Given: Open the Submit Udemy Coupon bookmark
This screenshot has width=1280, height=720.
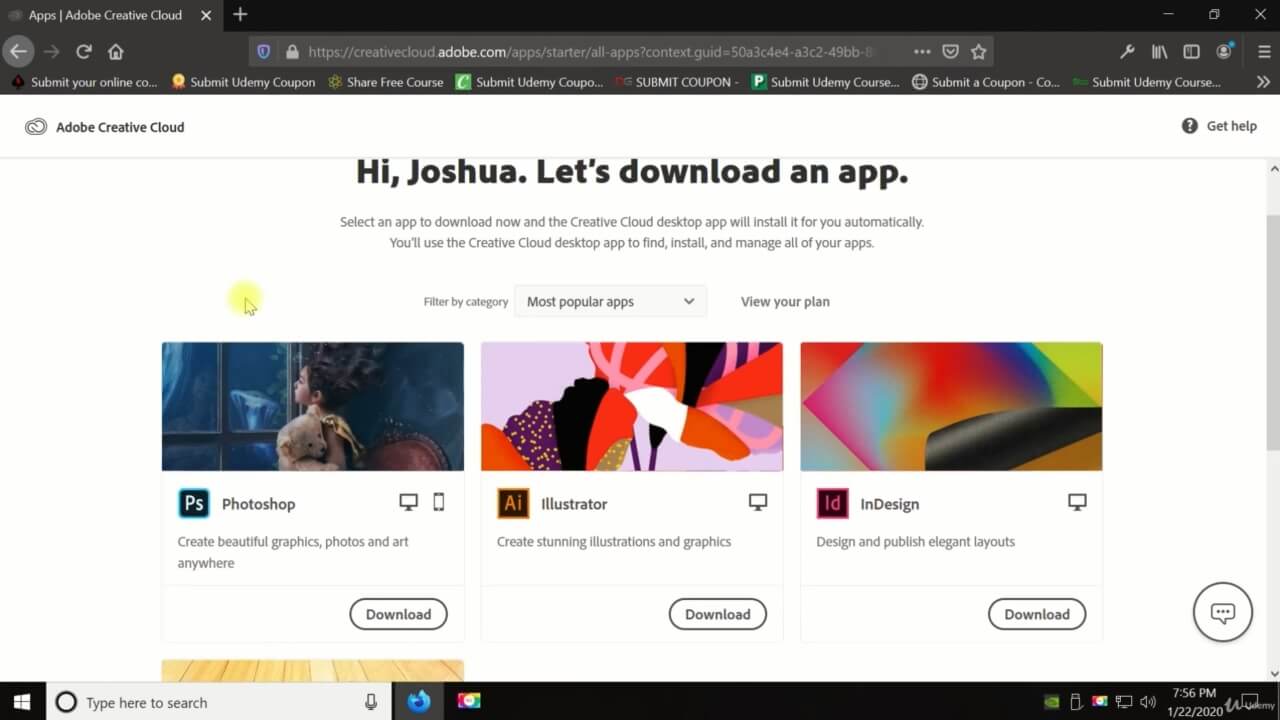Looking at the screenshot, I should 243,82.
